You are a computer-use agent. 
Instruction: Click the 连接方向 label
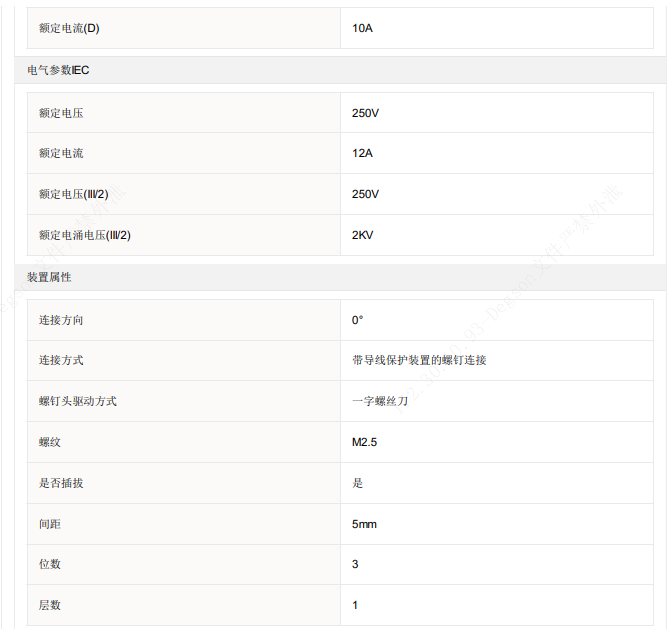tap(61, 320)
